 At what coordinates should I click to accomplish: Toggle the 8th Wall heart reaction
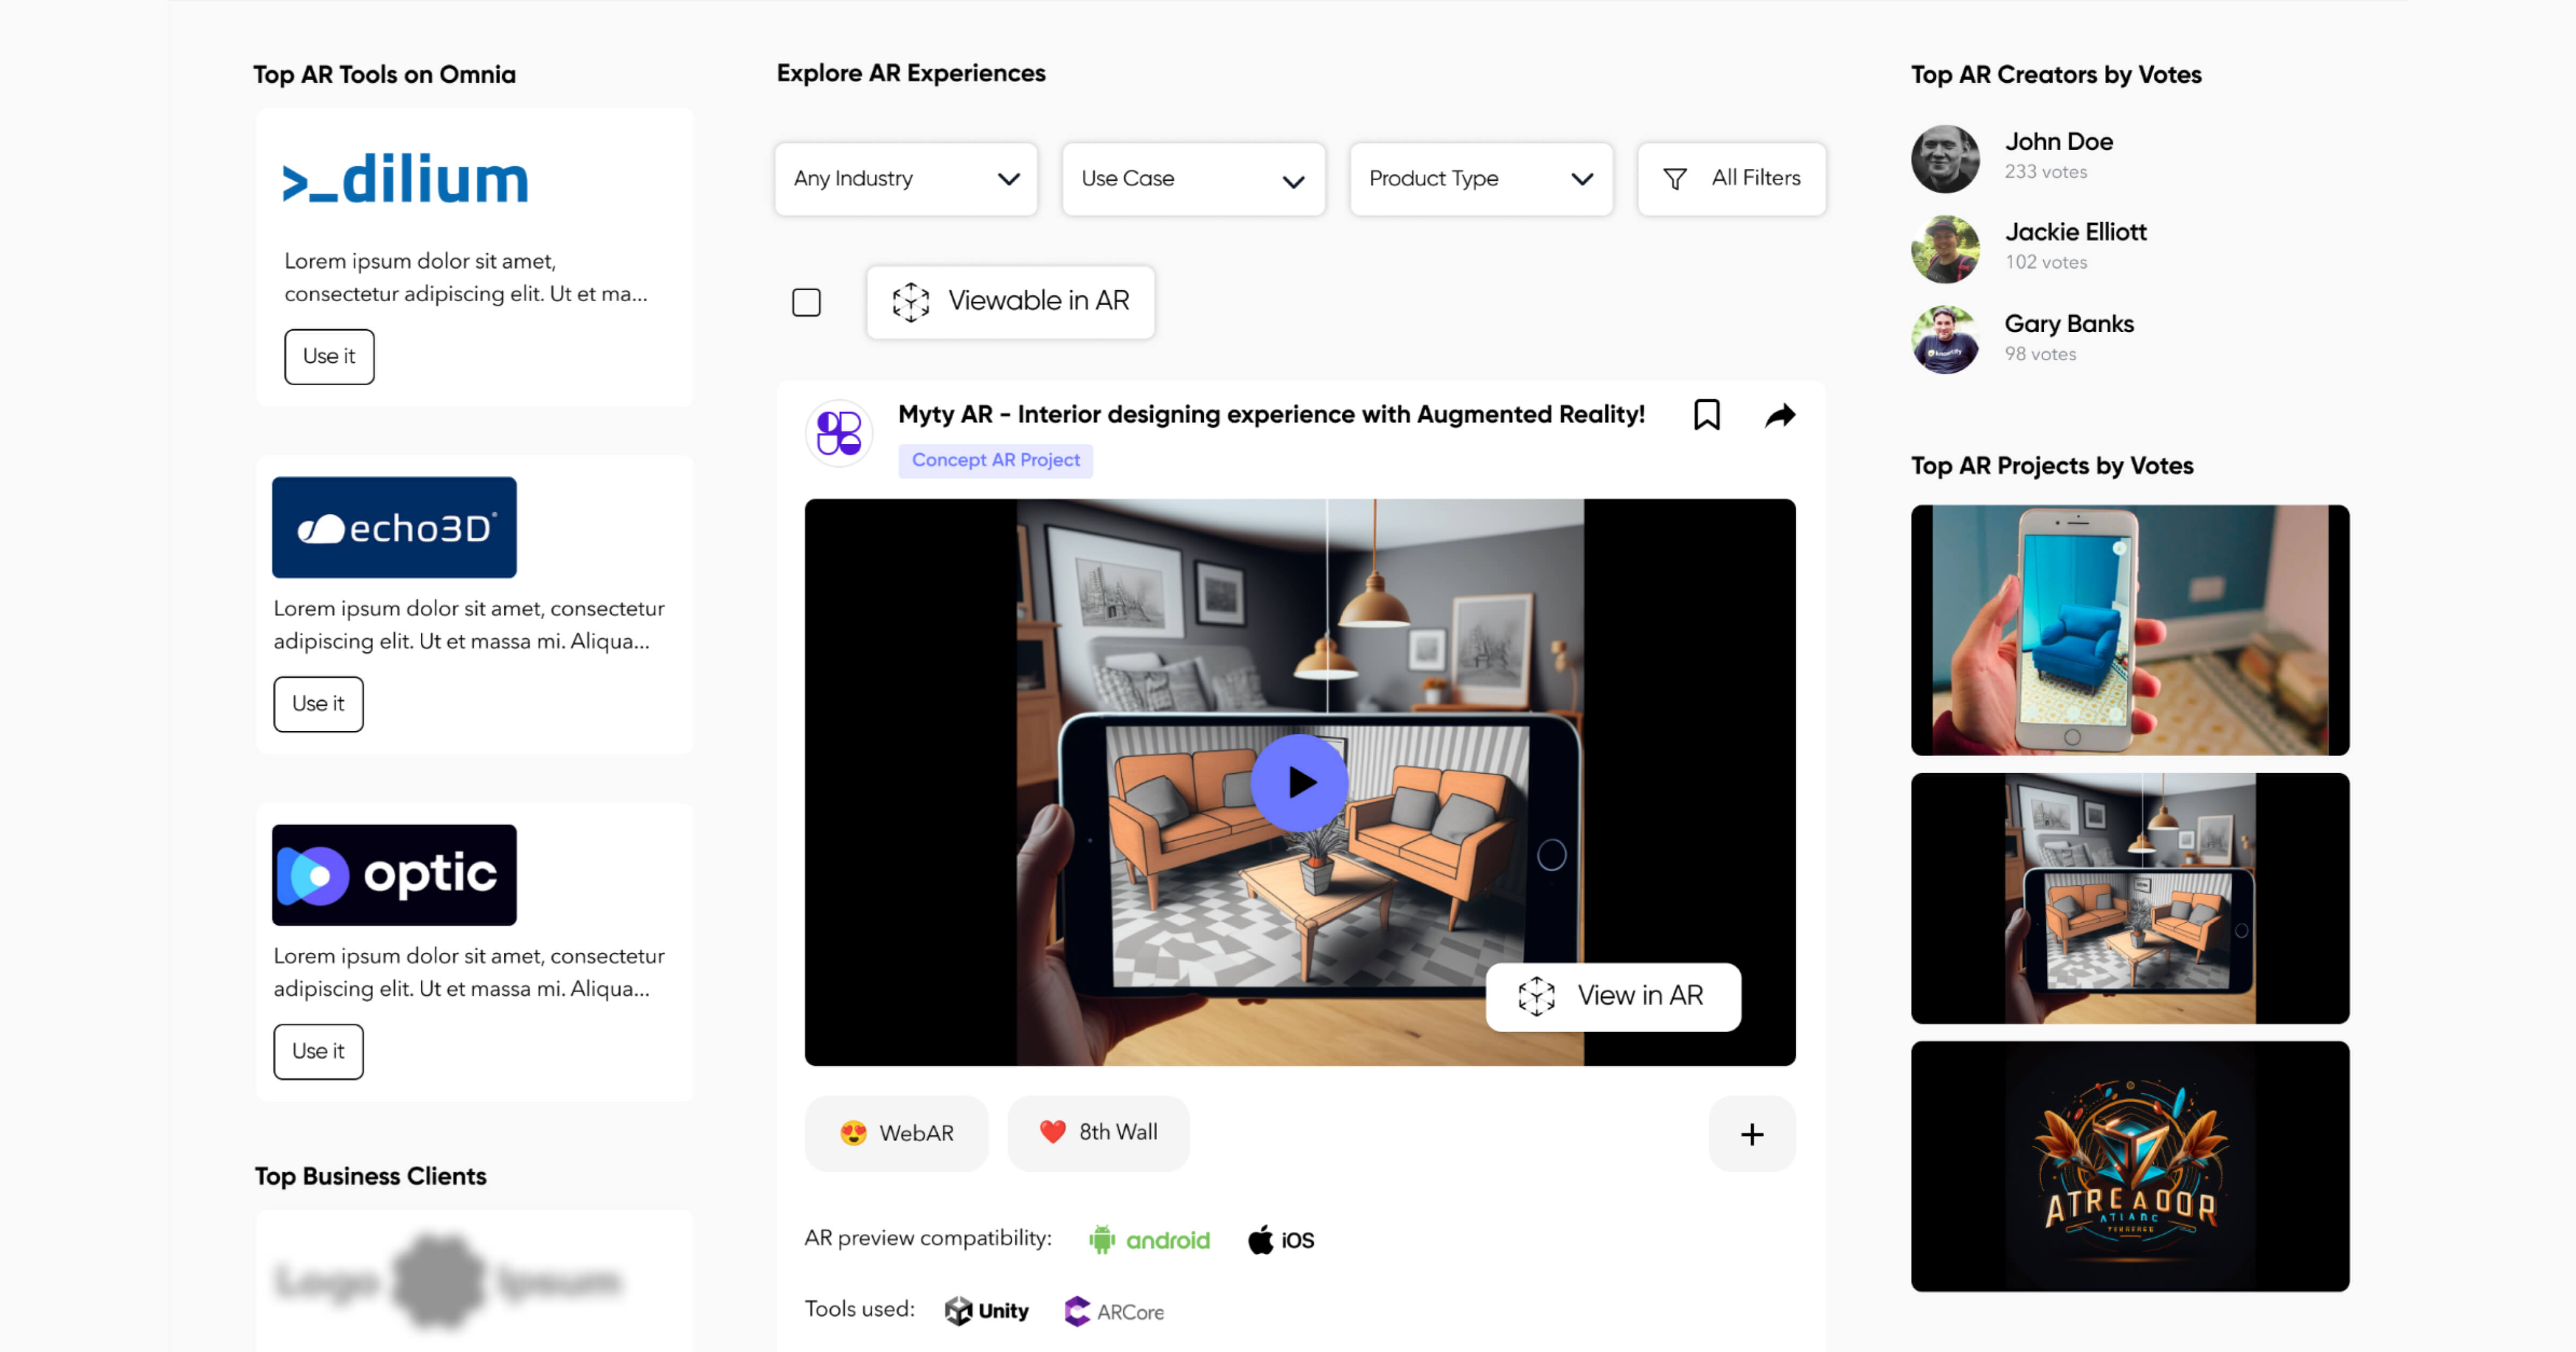point(1098,1132)
